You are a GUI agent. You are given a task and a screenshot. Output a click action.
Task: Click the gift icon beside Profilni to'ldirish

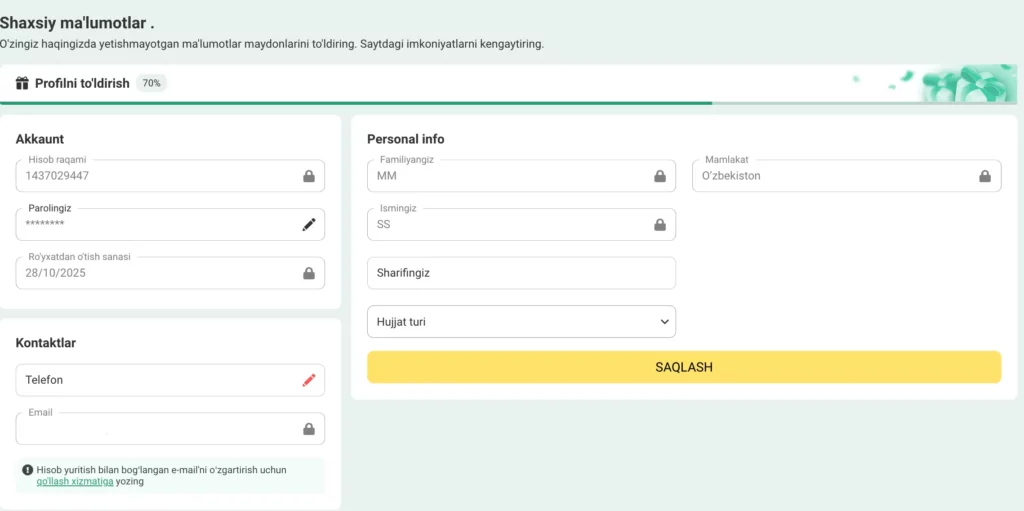pos(22,83)
